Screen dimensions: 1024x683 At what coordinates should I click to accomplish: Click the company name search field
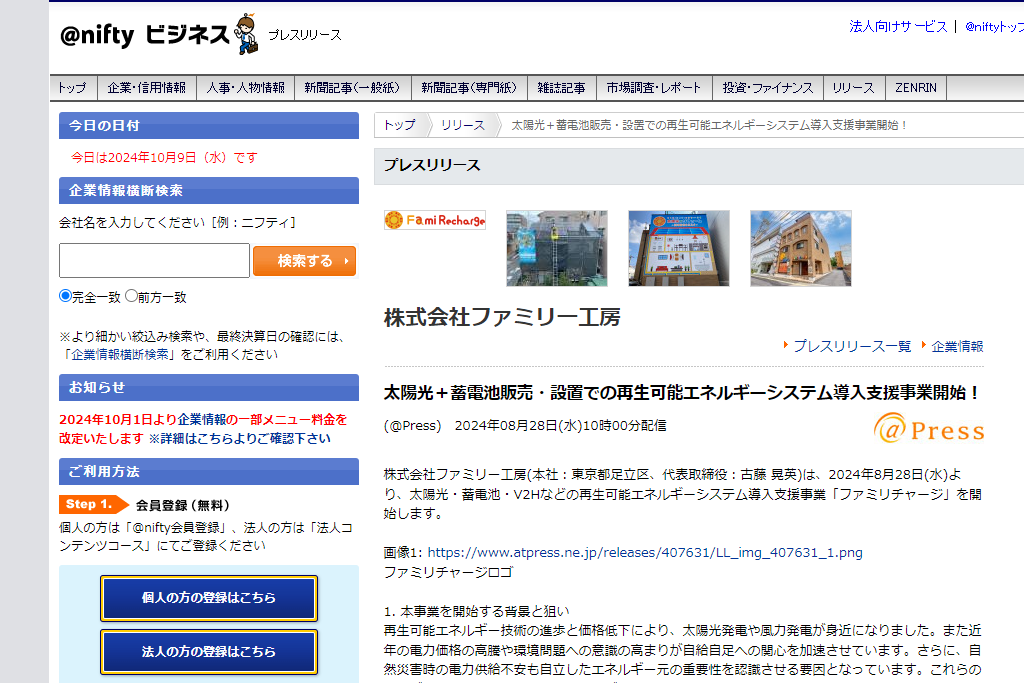154,261
